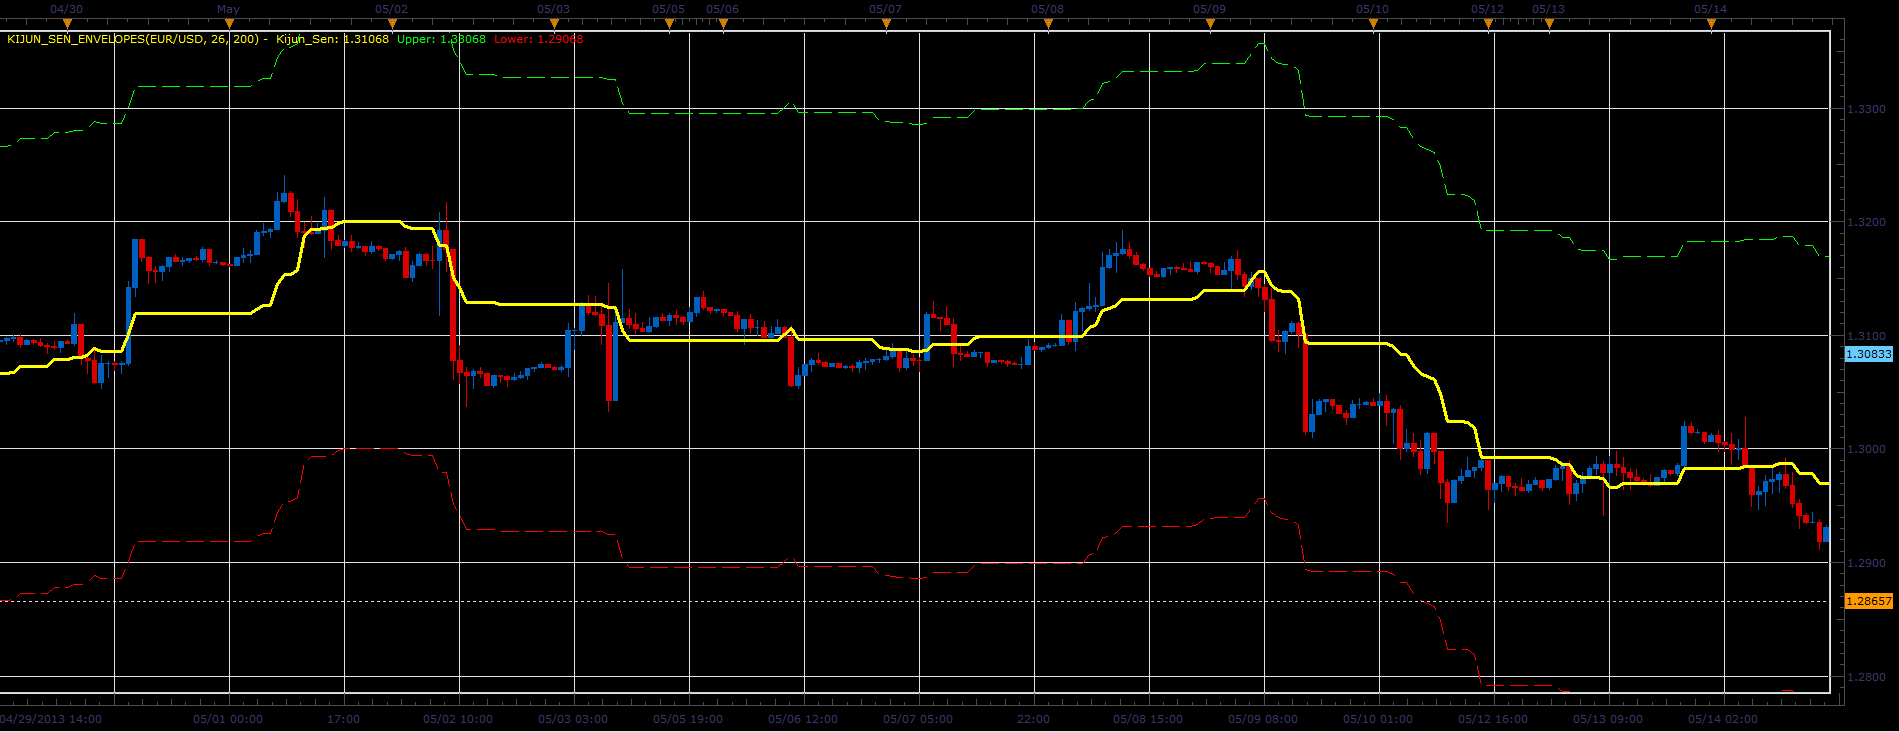
Task: Pick the day marker beneath 05/08
Action: [1048, 25]
